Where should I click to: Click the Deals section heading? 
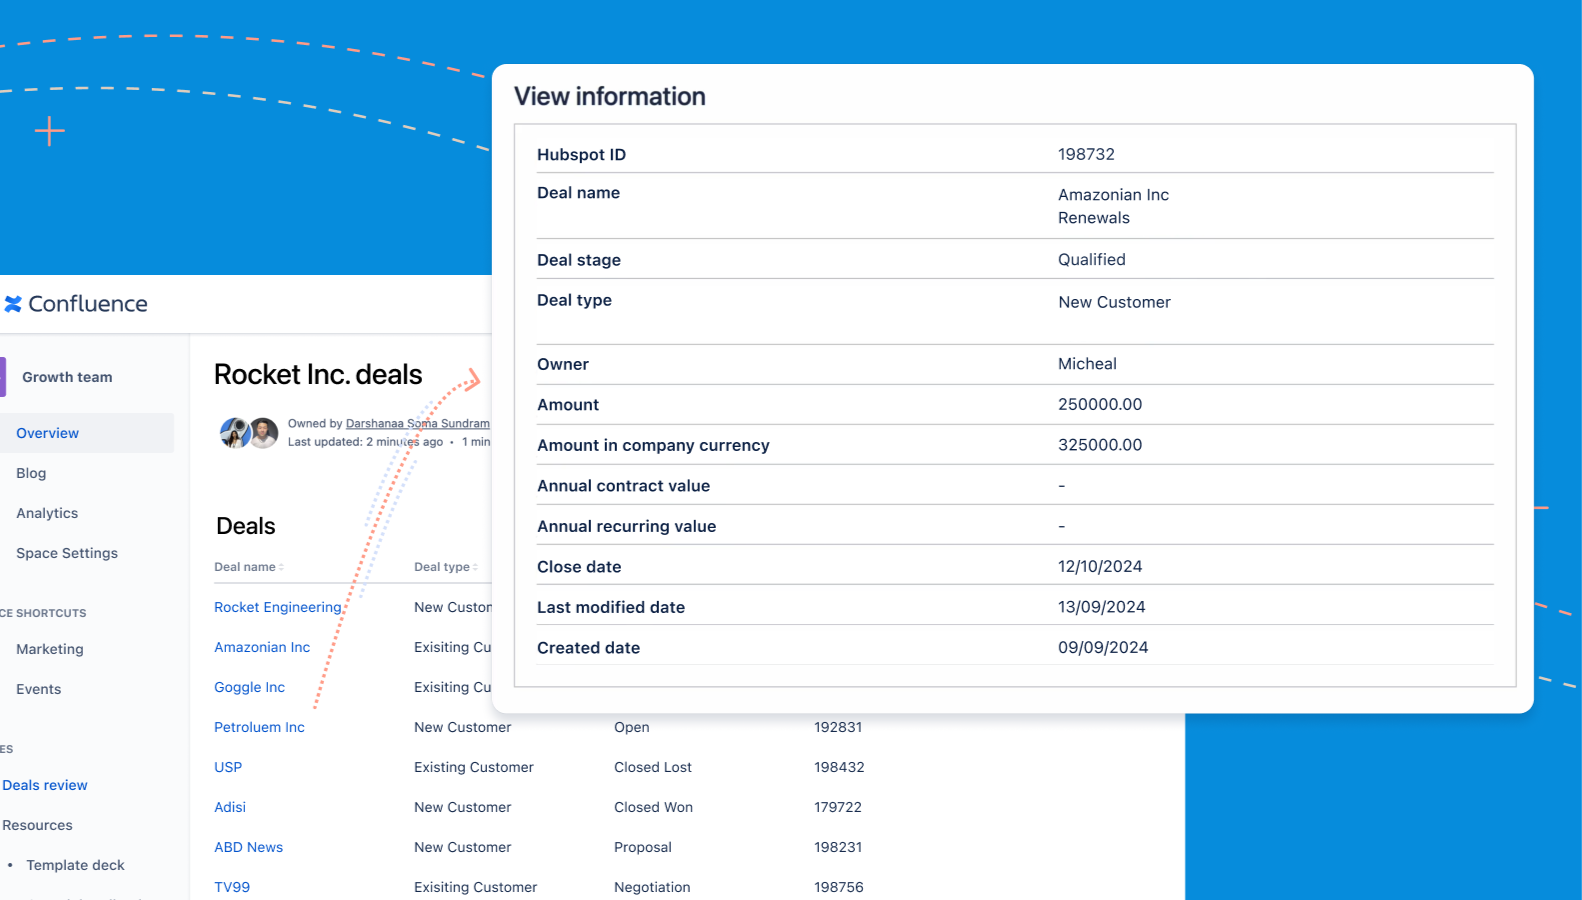click(246, 526)
